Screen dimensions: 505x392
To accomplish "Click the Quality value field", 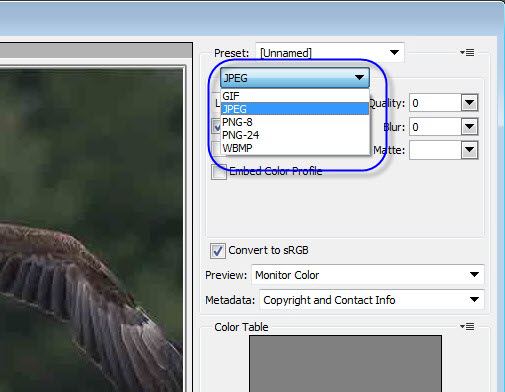I will pos(435,103).
